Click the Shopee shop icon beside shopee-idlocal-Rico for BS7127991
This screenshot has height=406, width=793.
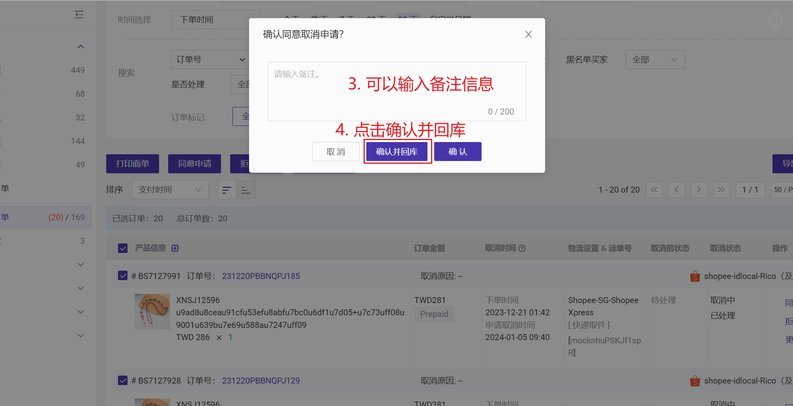pyautogui.click(x=695, y=276)
